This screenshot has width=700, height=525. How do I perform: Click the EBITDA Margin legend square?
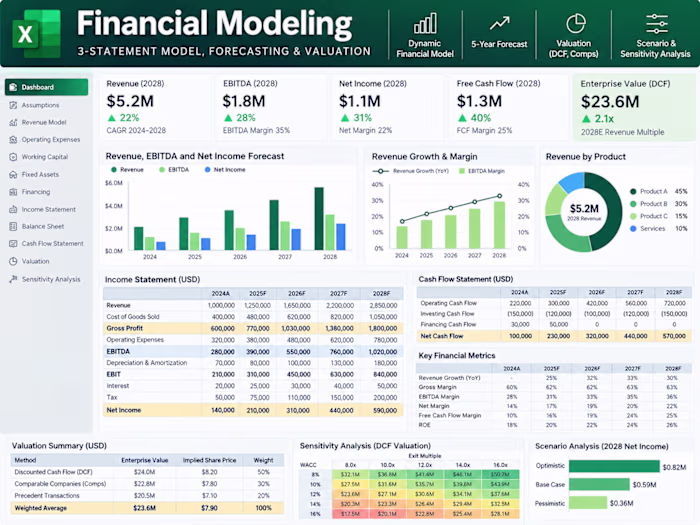click(x=462, y=171)
